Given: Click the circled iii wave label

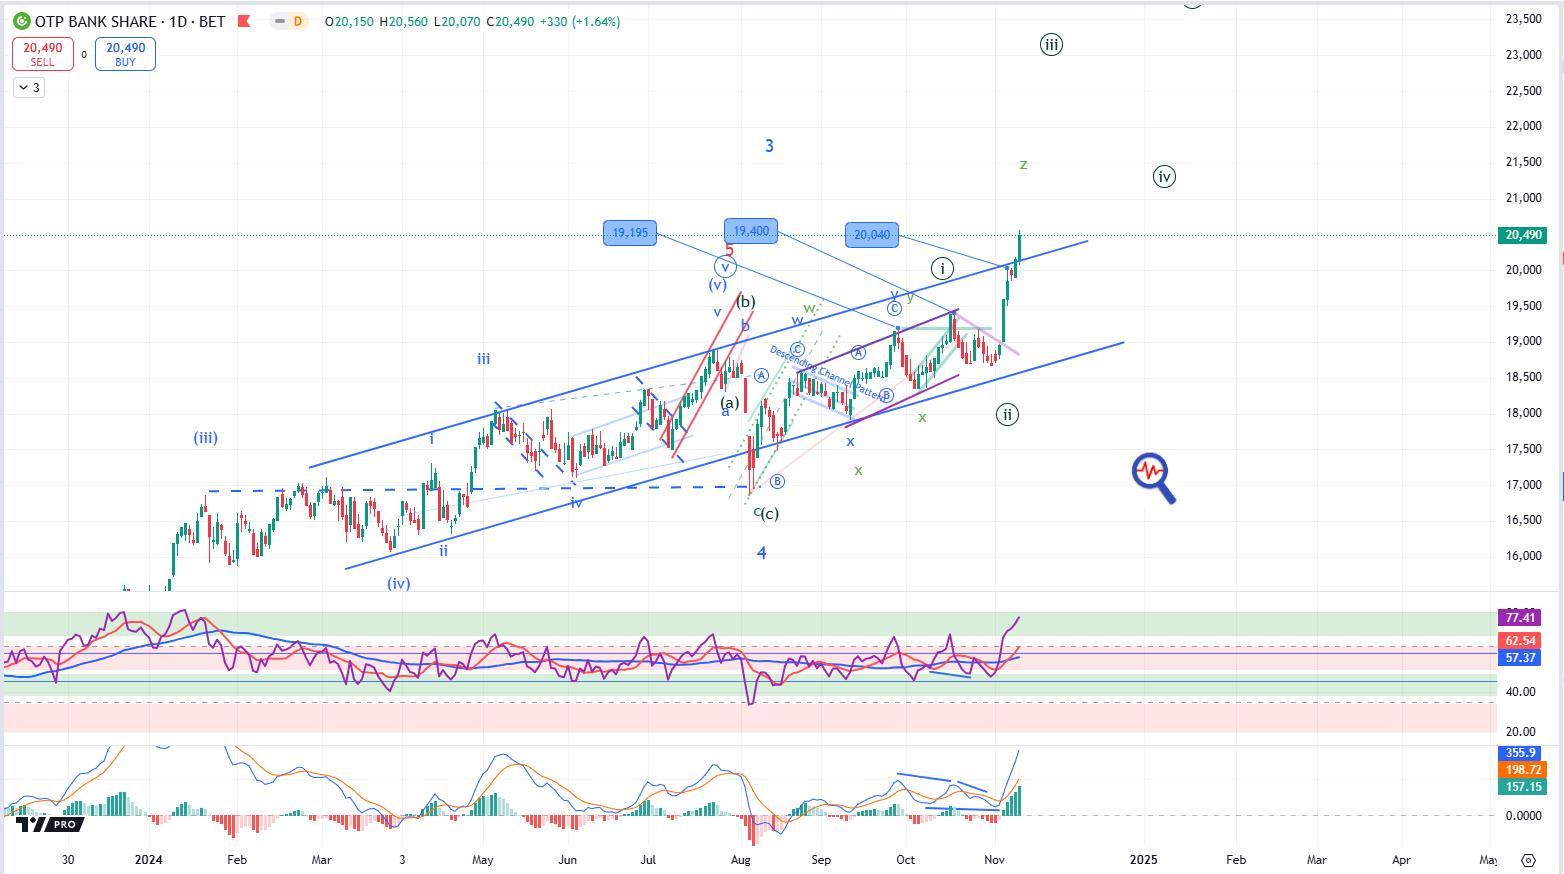Looking at the screenshot, I should pyautogui.click(x=1051, y=44).
